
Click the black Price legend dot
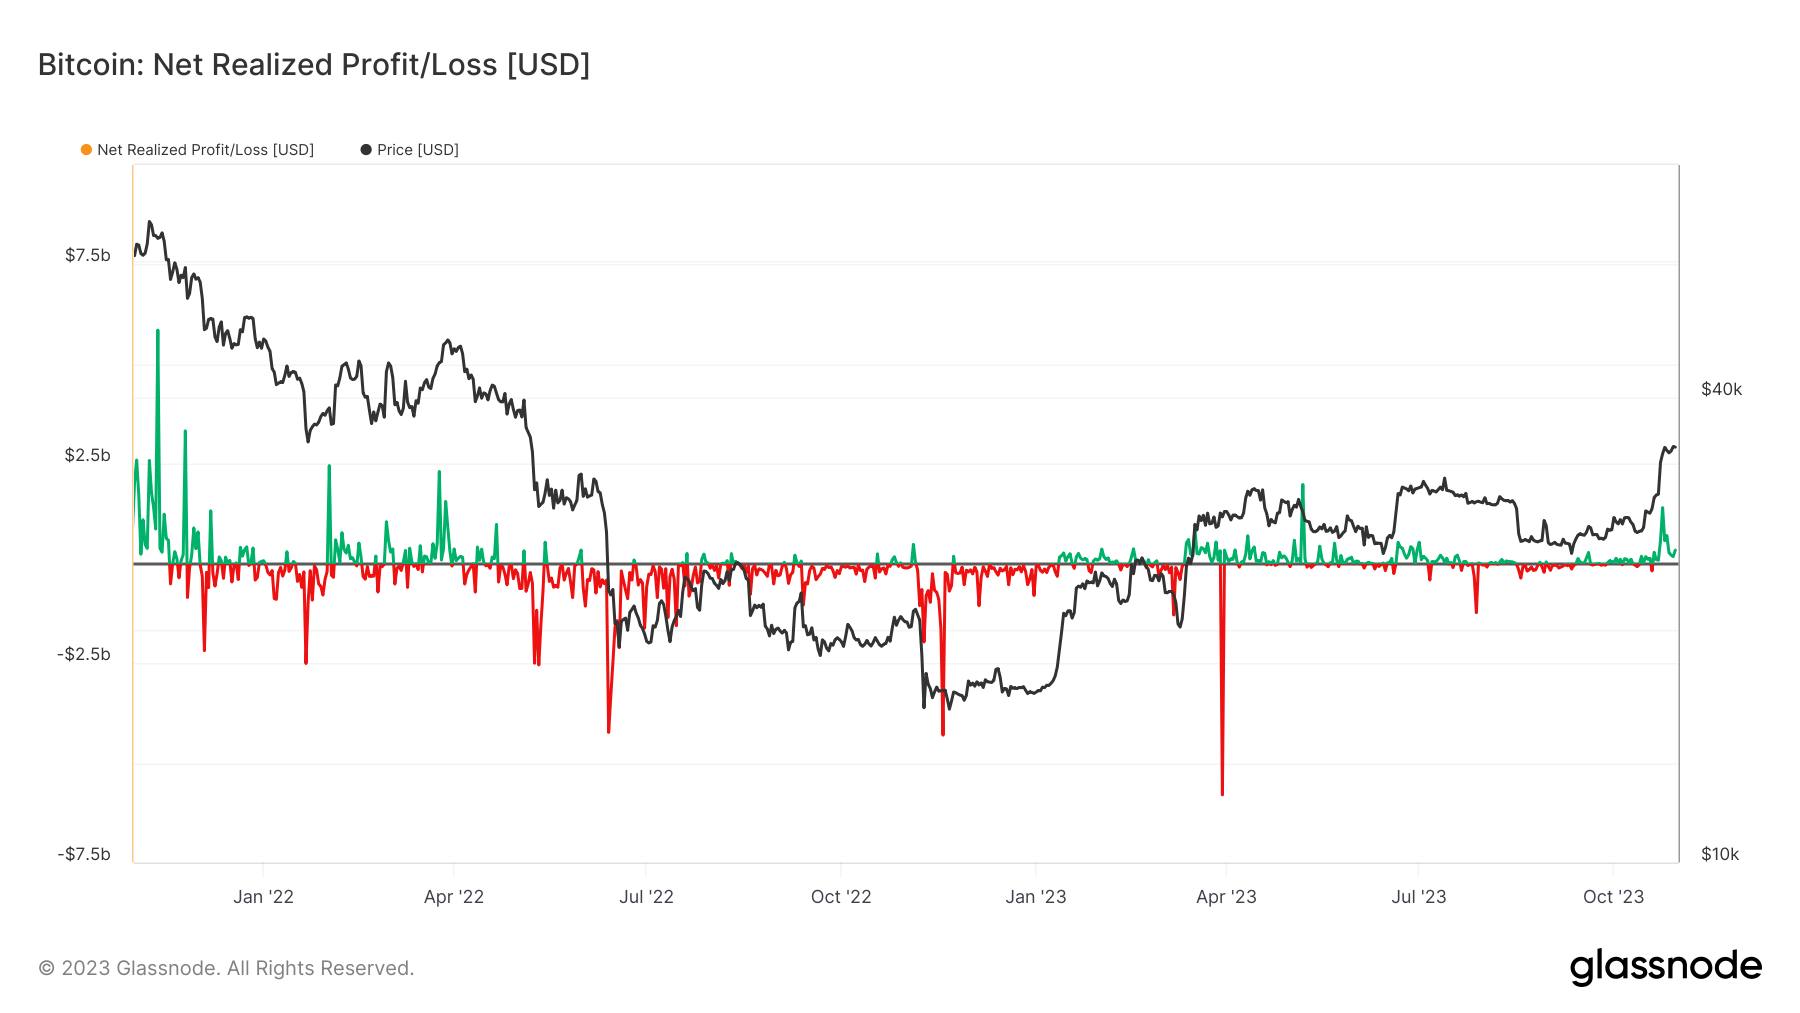(x=366, y=150)
